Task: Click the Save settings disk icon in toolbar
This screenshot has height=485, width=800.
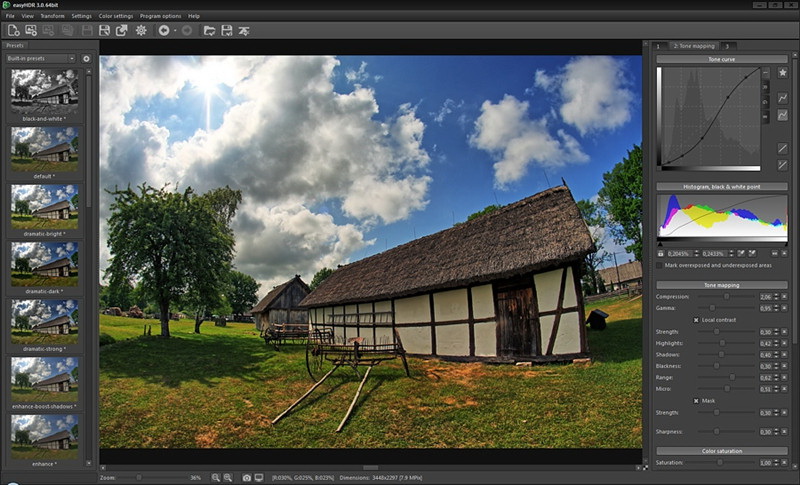Action: point(227,31)
